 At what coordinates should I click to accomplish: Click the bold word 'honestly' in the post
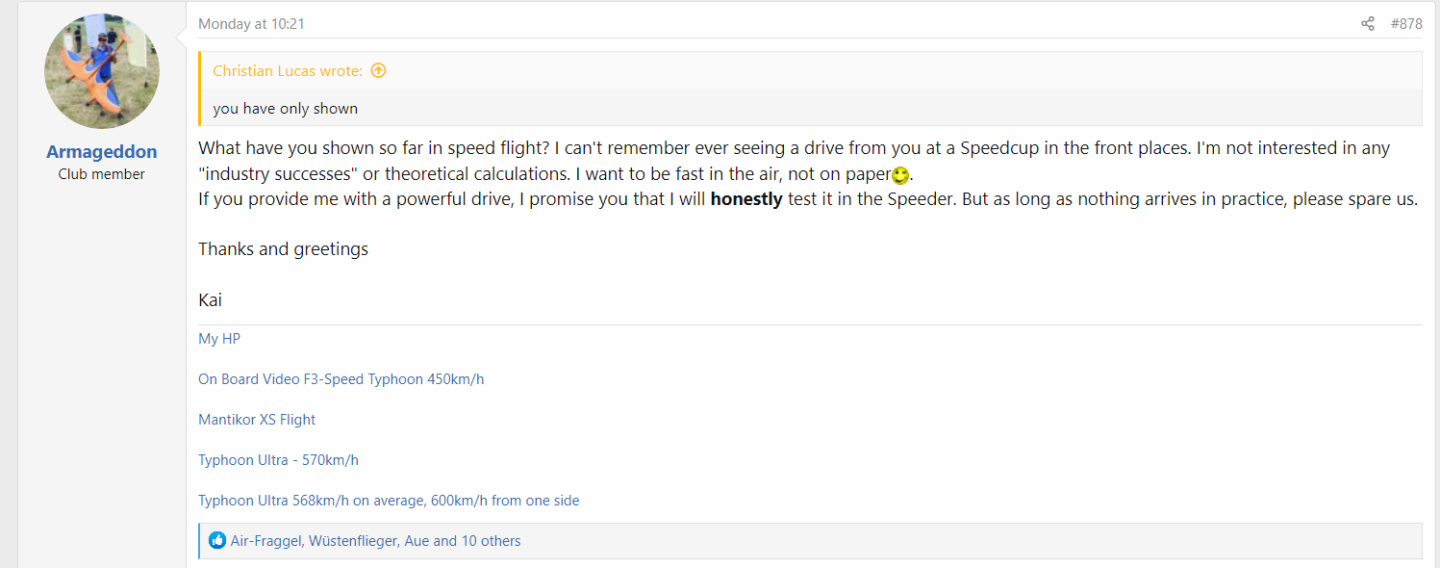pyautogui.click(x=746, y=199)
